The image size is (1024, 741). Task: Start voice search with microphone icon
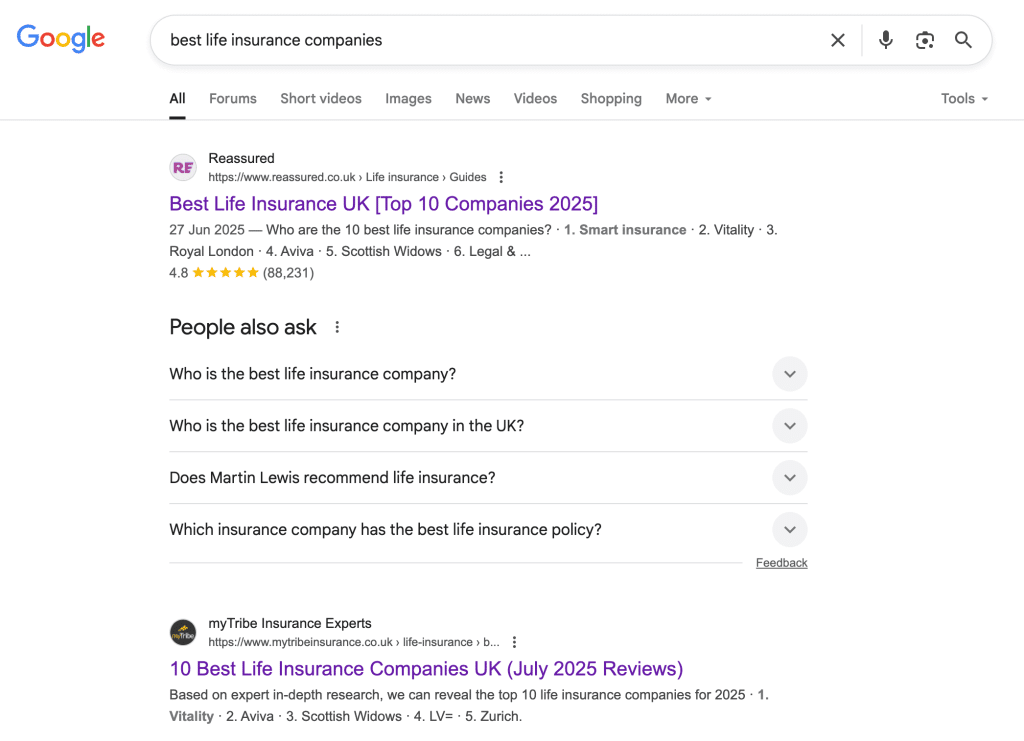click(x=885, y=40)
